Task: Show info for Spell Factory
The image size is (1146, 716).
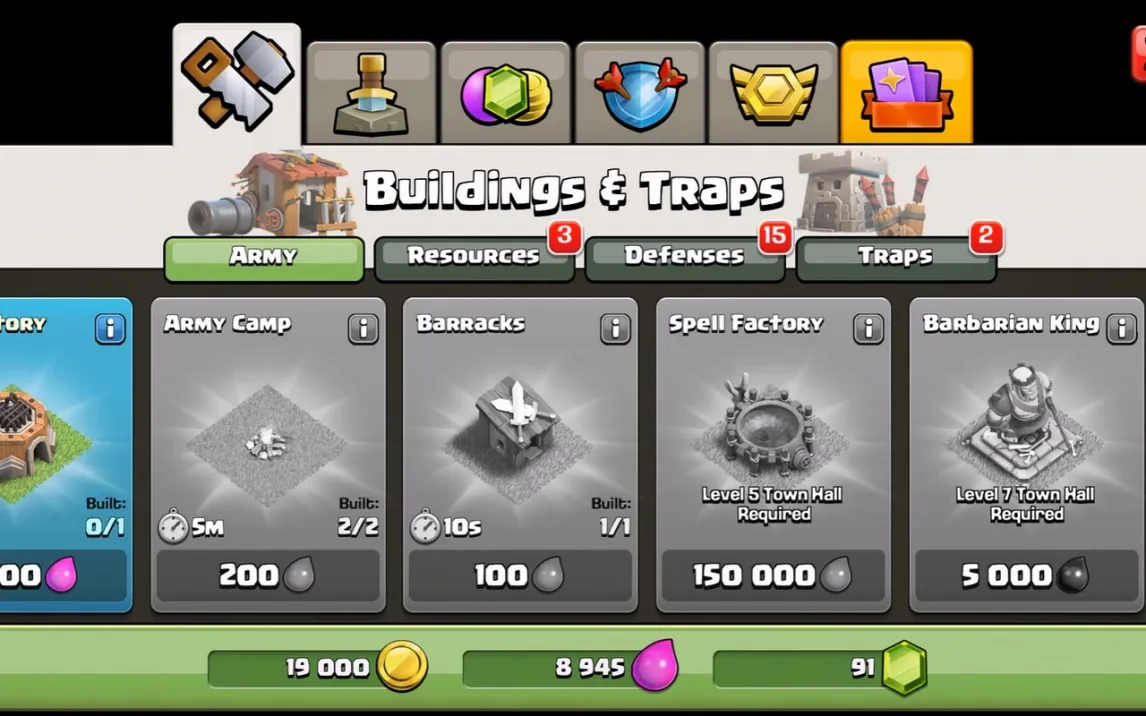Action: (868, 329)
